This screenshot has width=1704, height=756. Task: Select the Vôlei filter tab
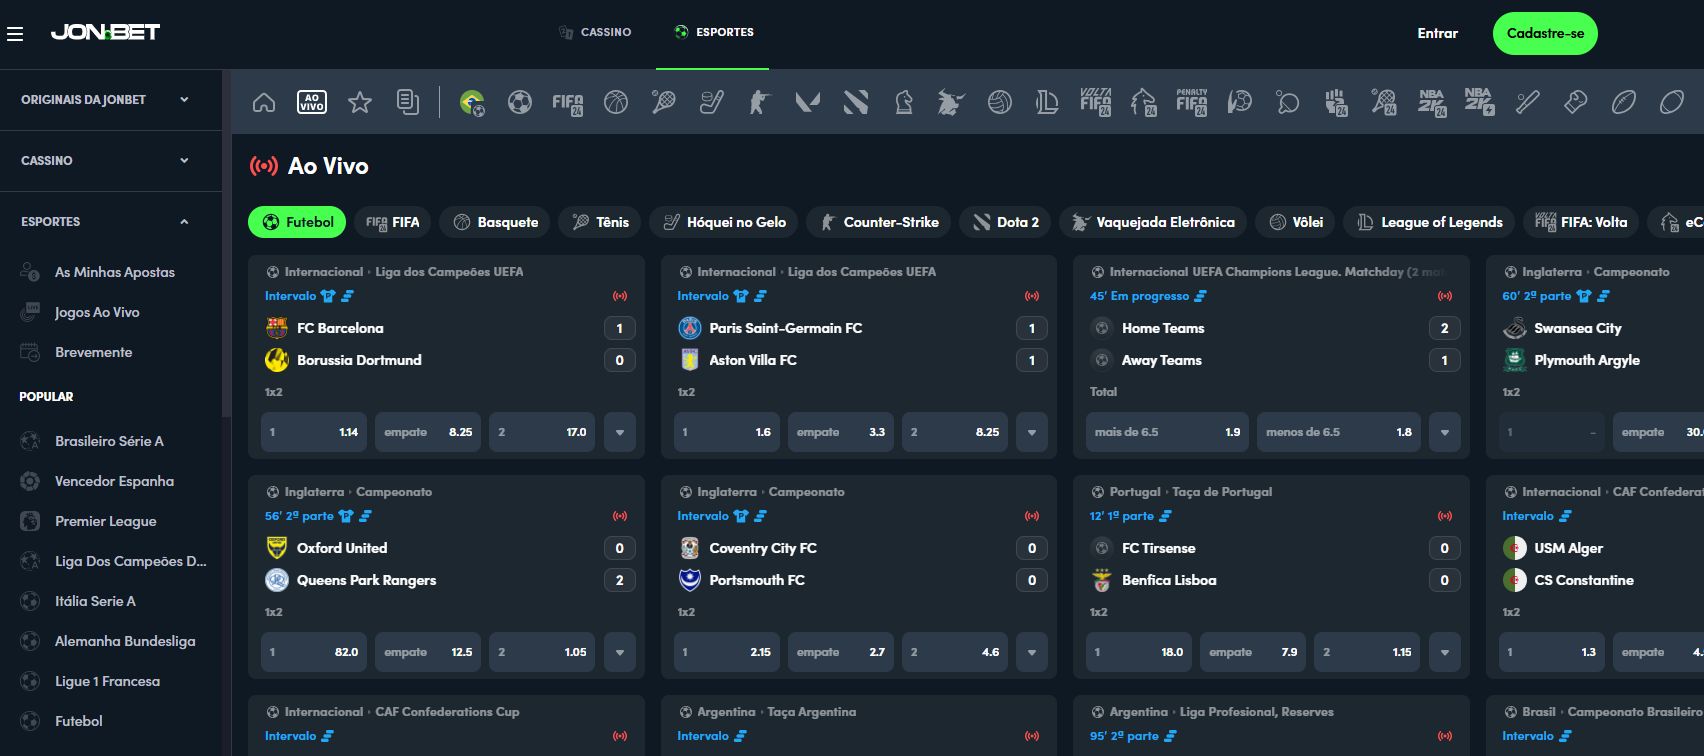(1295, 222)
